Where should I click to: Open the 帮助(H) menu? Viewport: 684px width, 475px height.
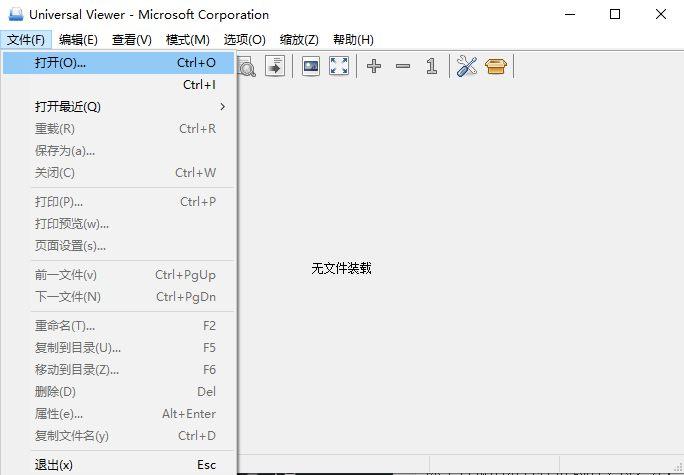[353, 40]
